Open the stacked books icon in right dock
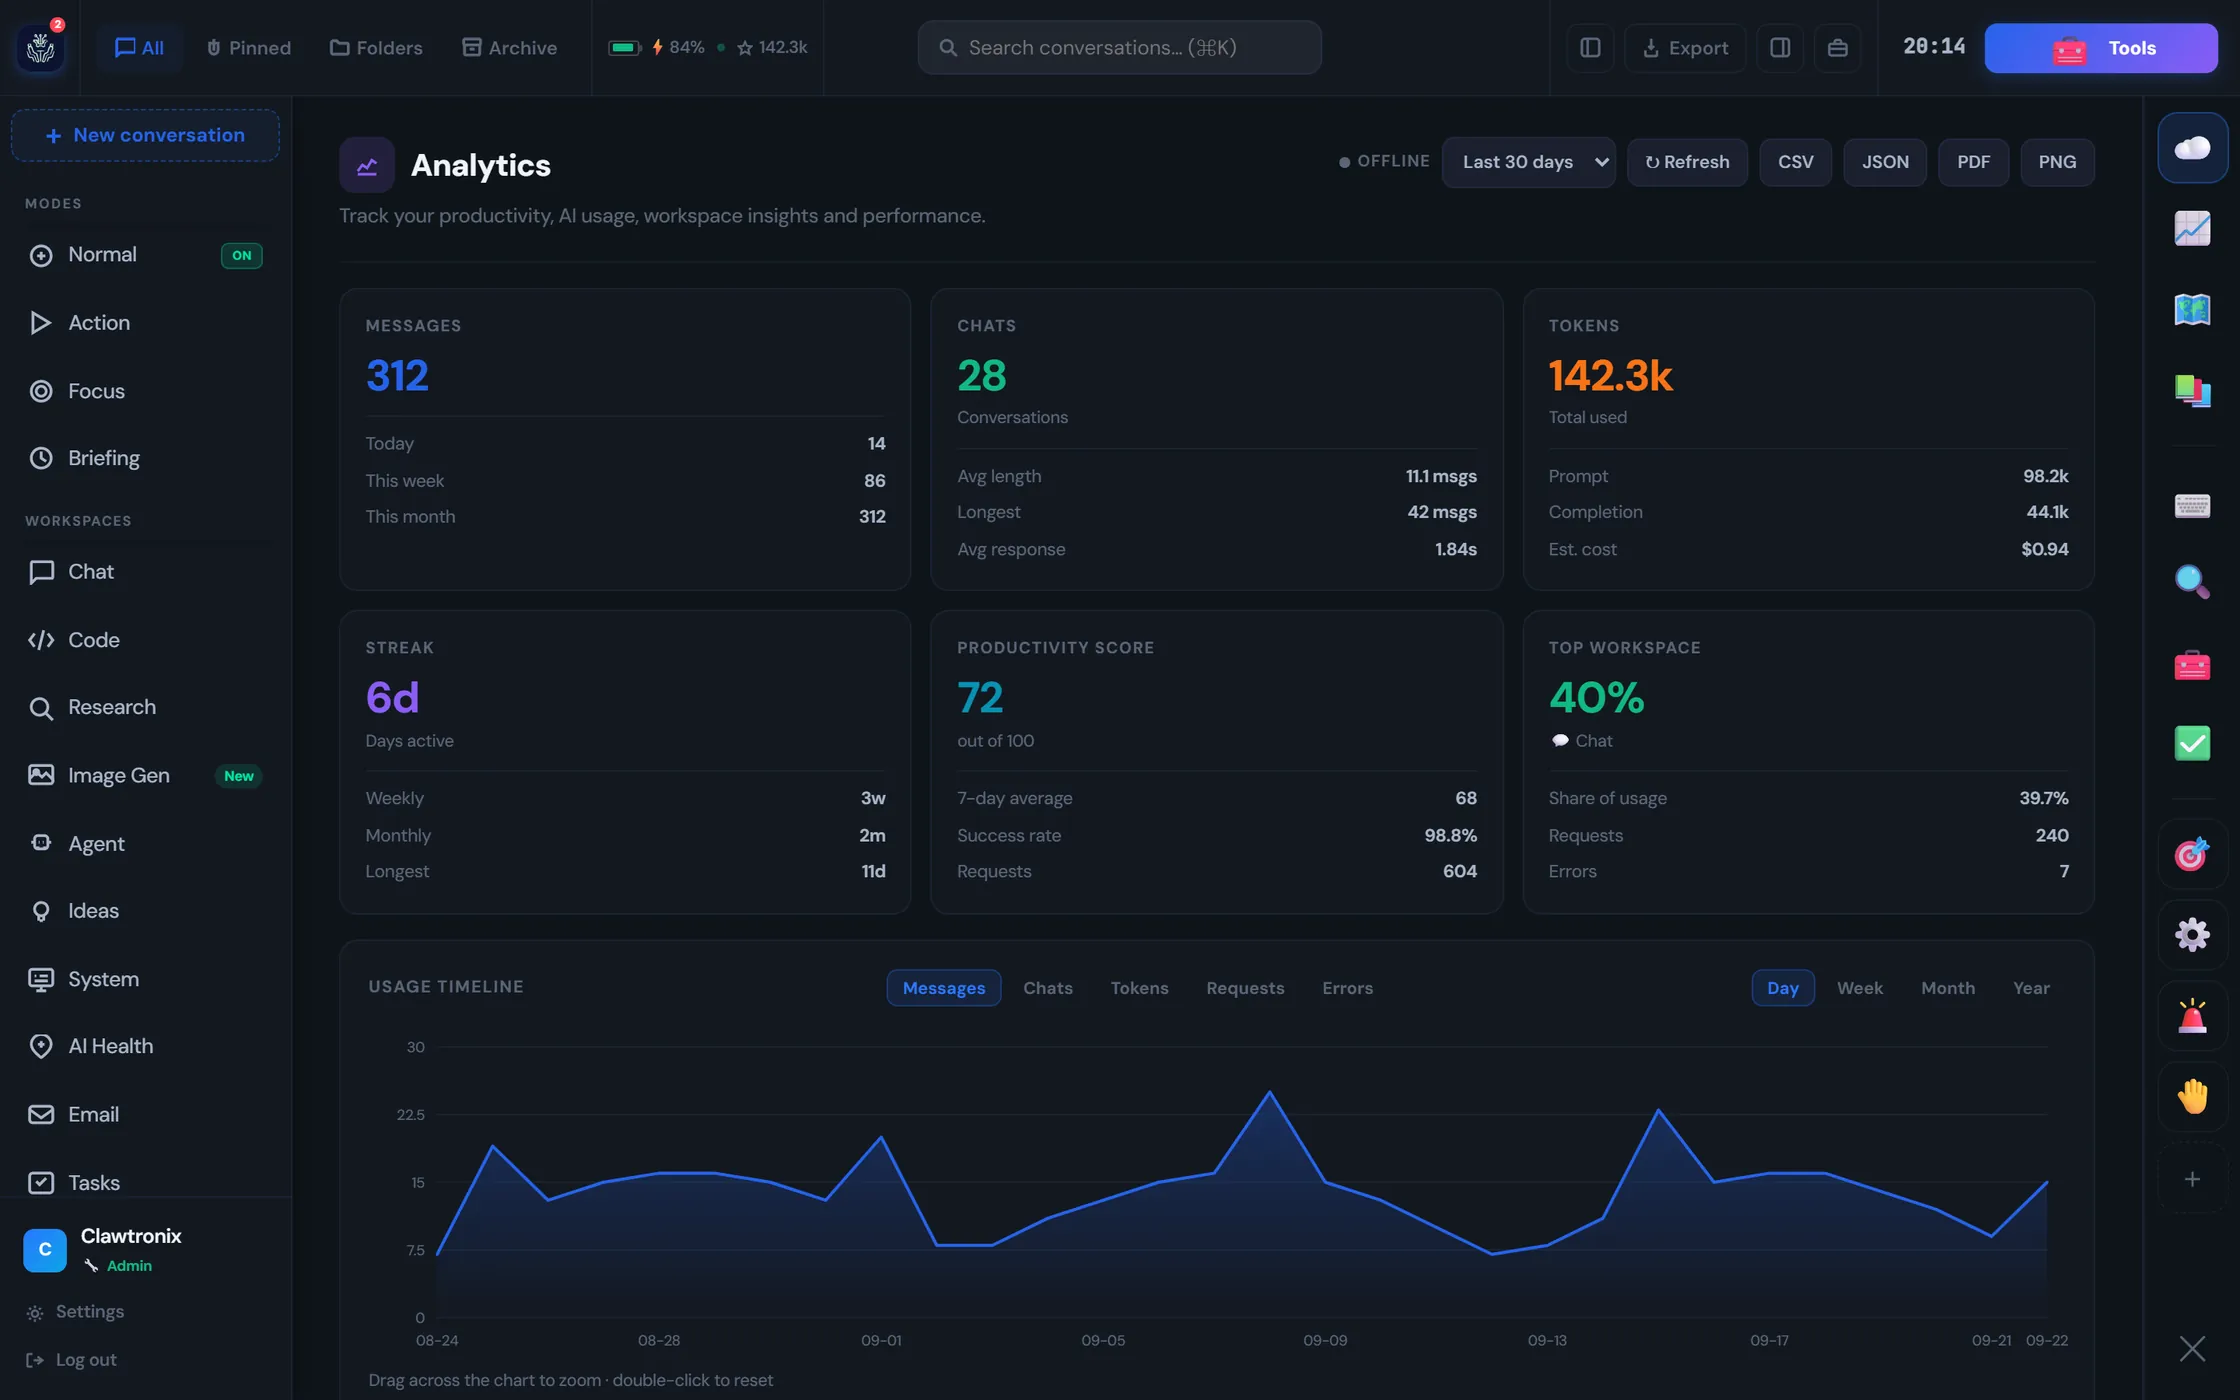Image resolution: width=2240 pixels, height=1400 pixels. (x=2192, y=391)
